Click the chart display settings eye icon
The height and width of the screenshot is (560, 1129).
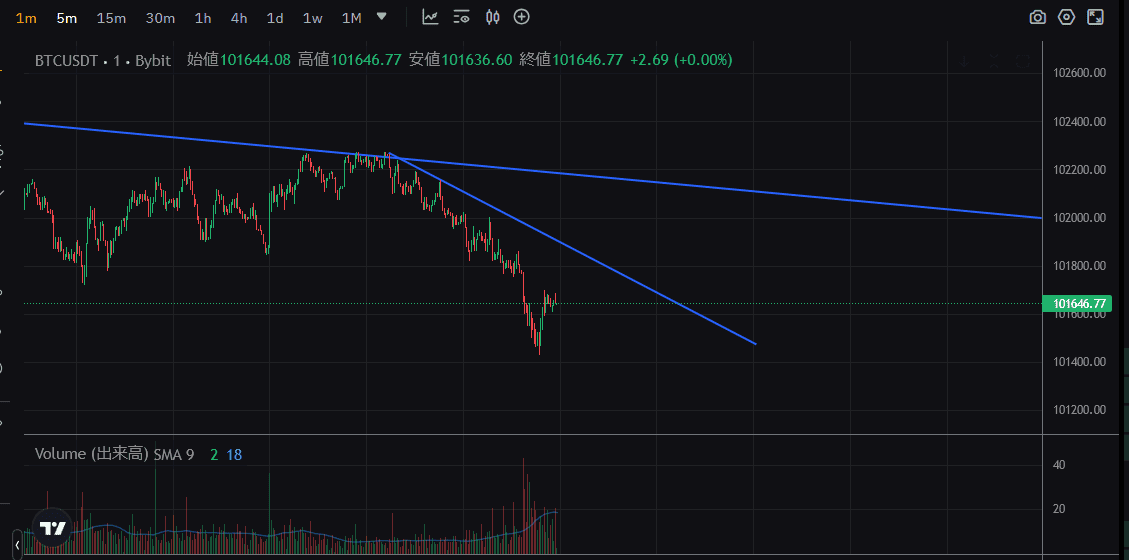461,17
